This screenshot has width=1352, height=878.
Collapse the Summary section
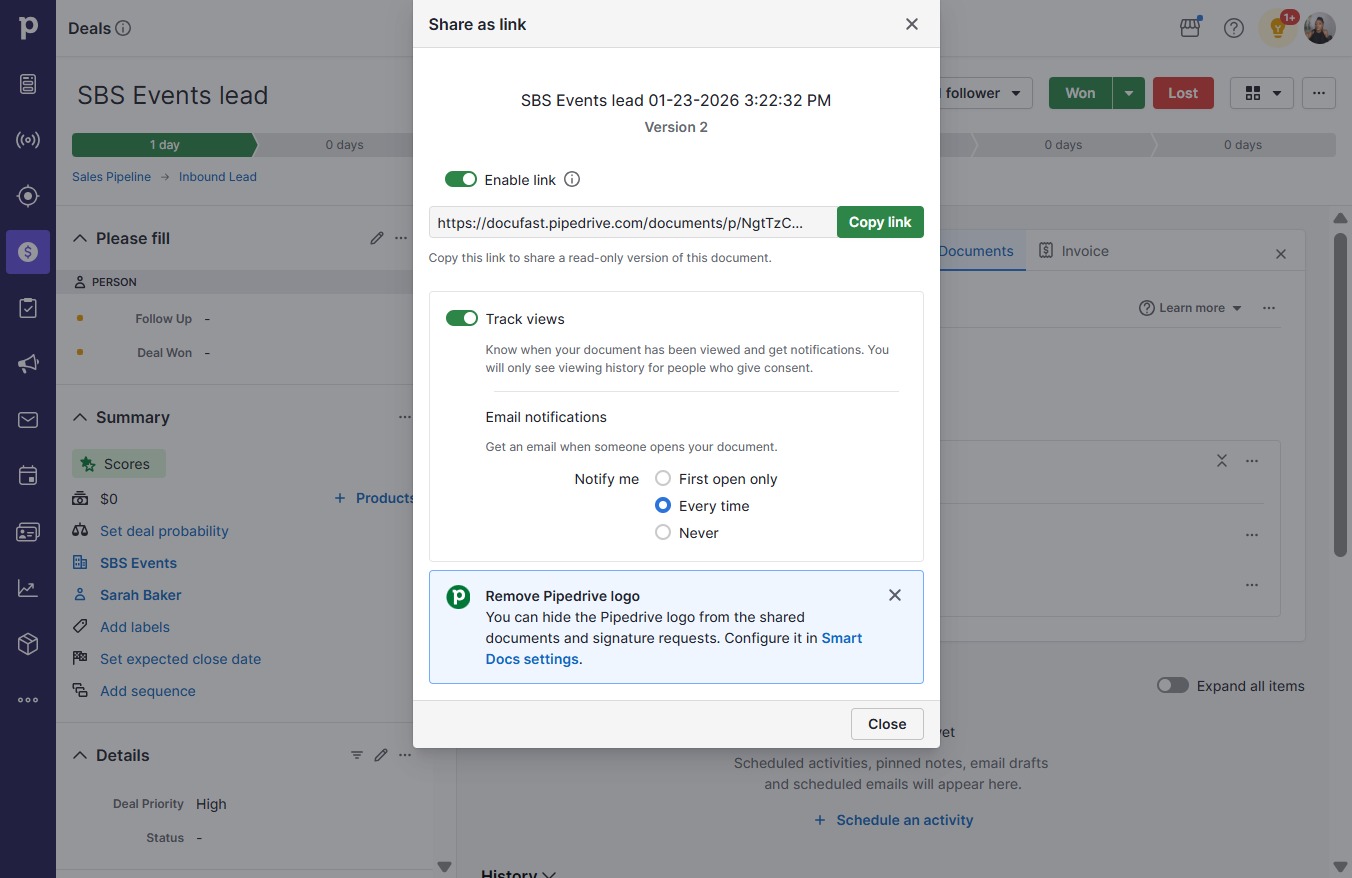pos(80,417)
